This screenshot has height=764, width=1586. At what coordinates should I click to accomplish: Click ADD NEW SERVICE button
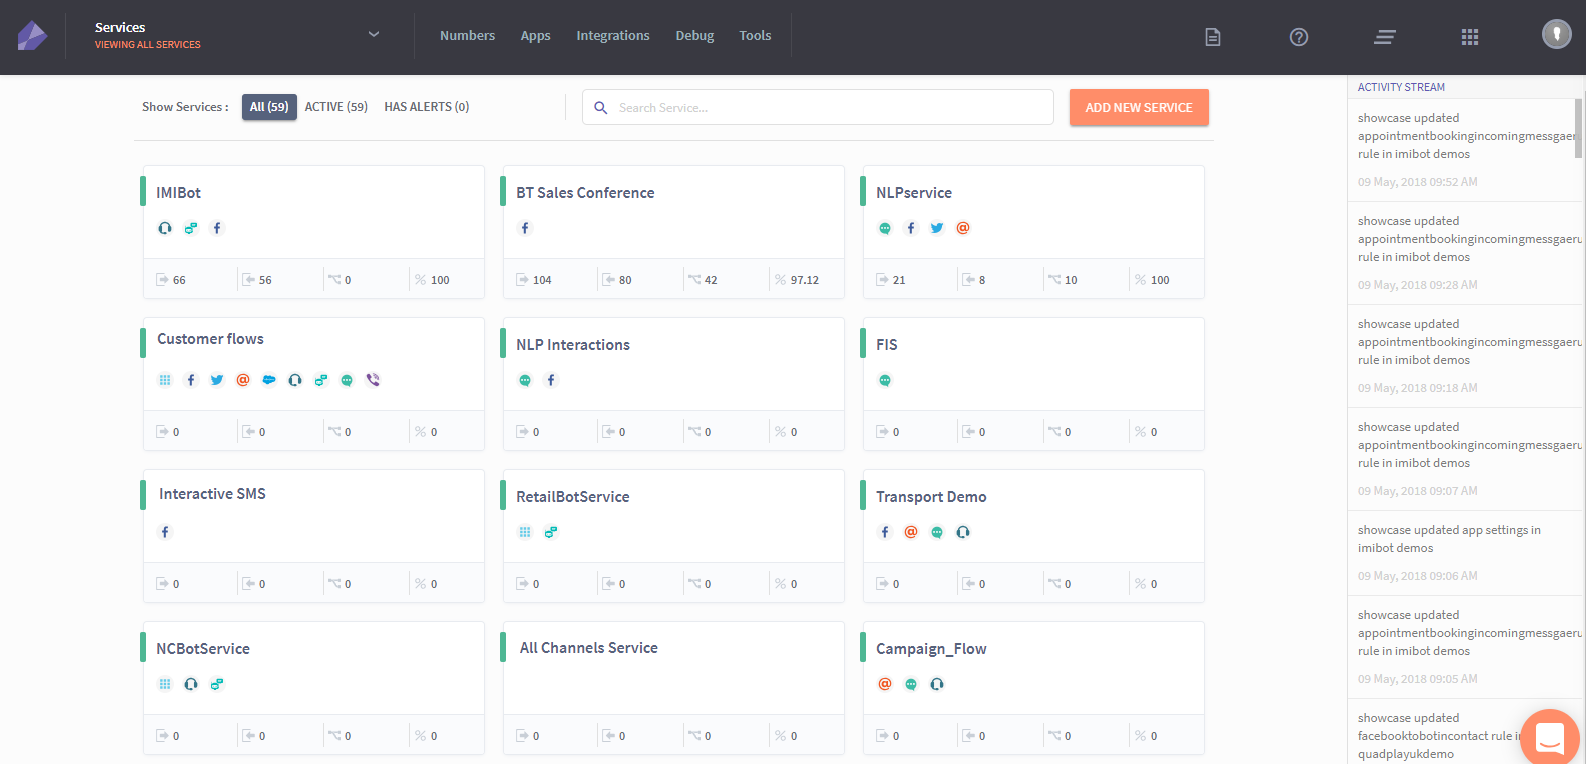coord(1139,107)
